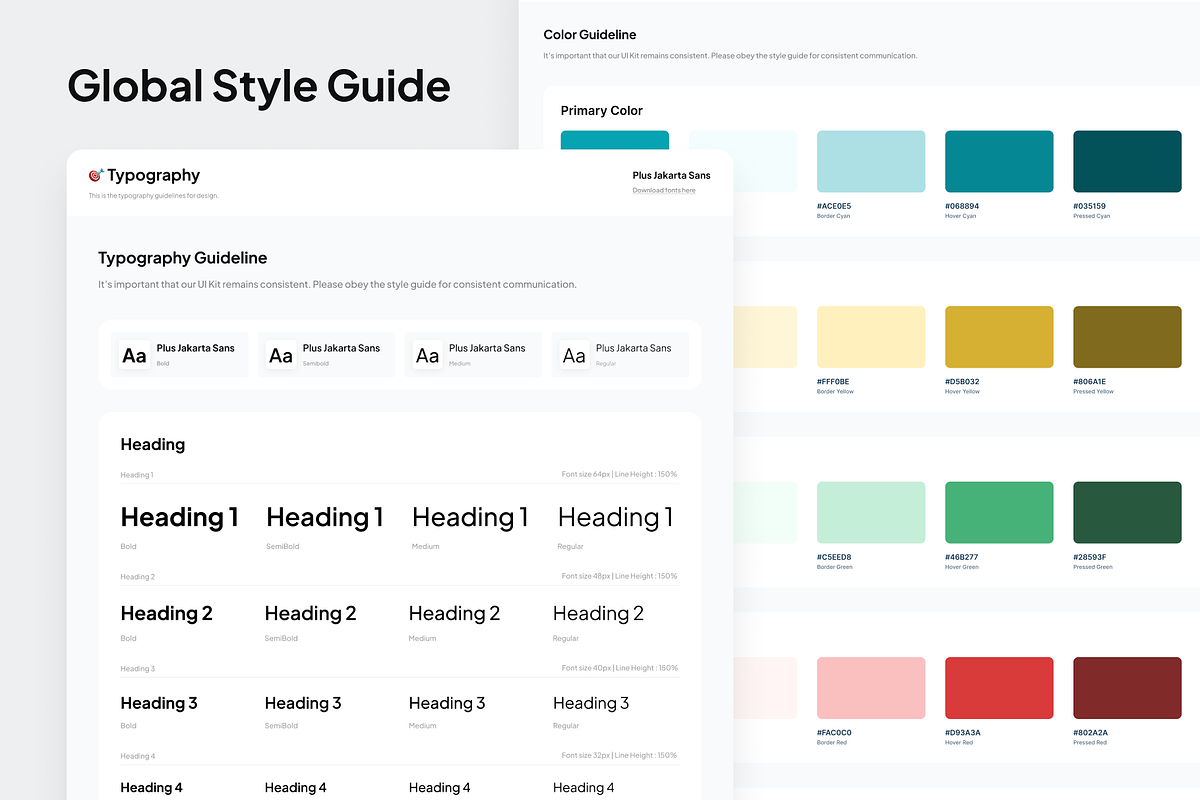The height and width of the screenshot is (800, 1200).
Task: Click the Plus Jakarta Sans label above download link
Action: 671,175
